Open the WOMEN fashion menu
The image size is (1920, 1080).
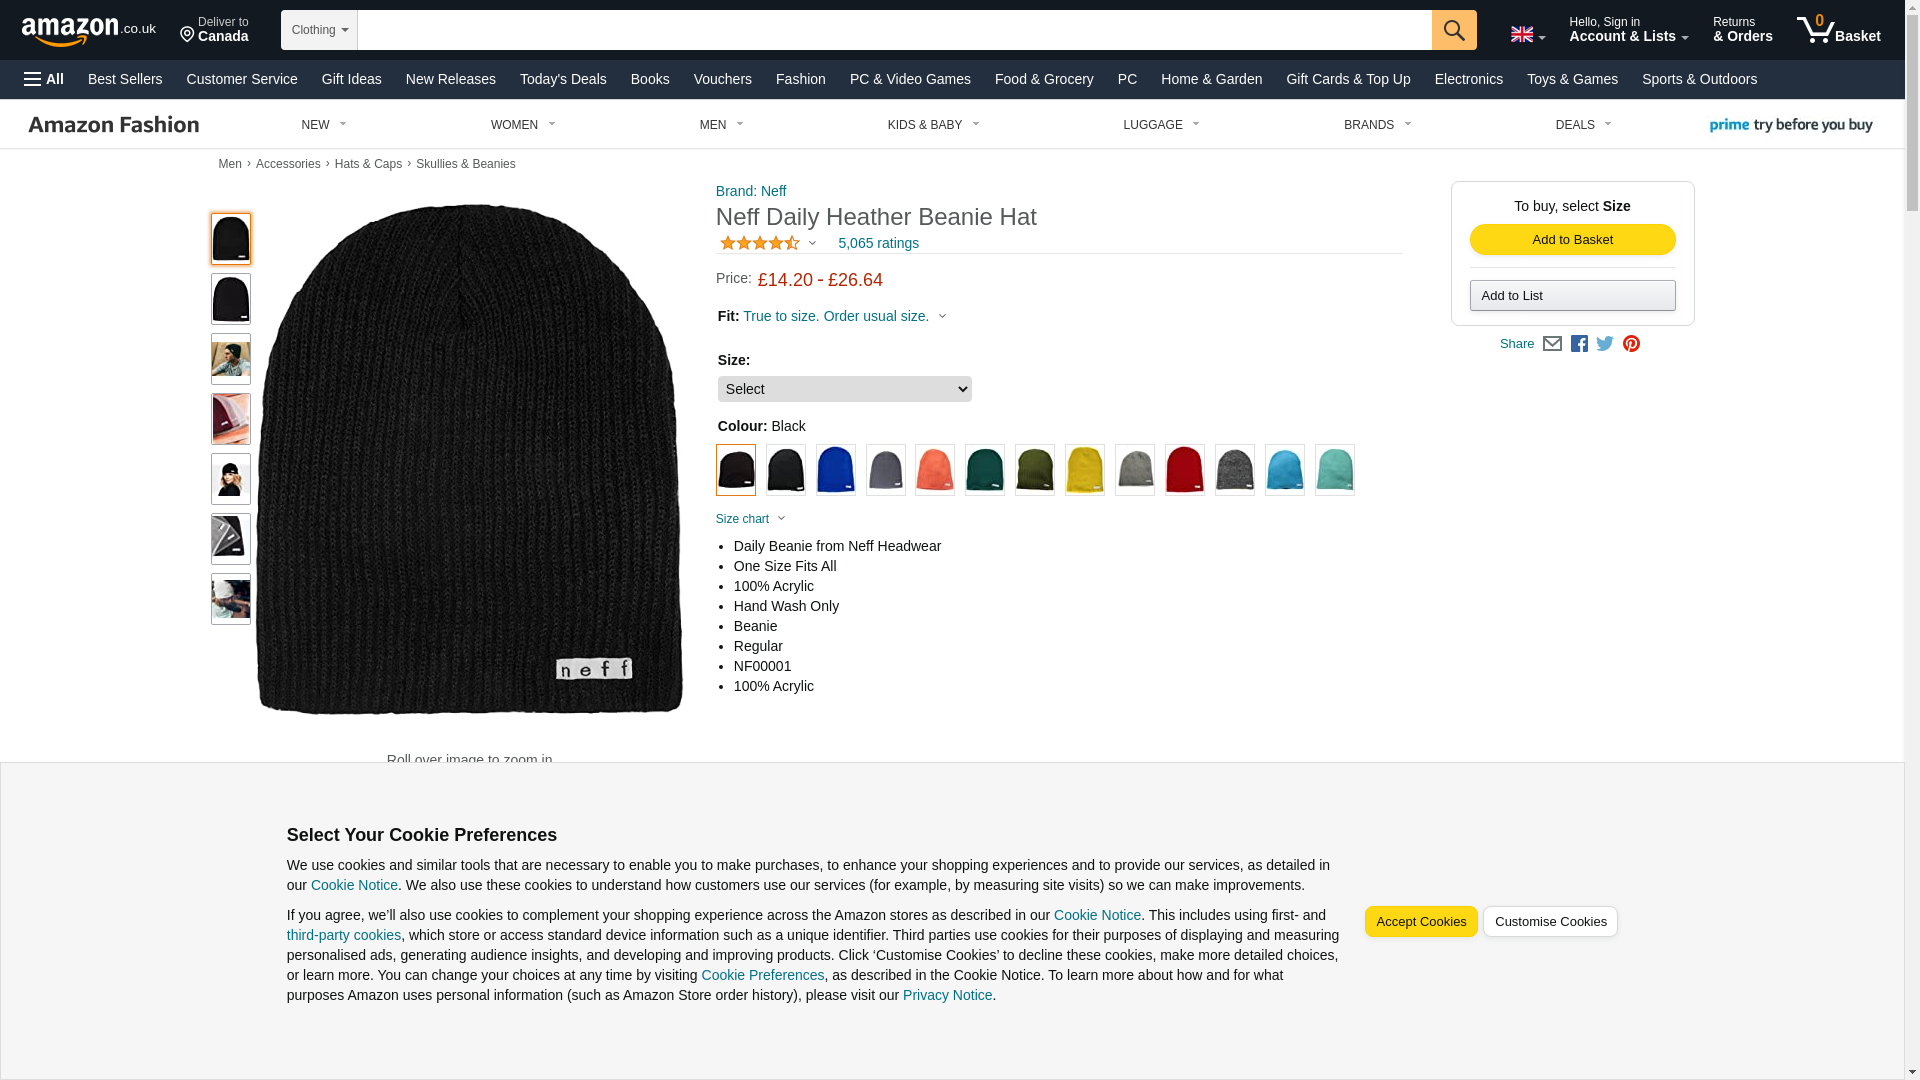click(522, 125)
